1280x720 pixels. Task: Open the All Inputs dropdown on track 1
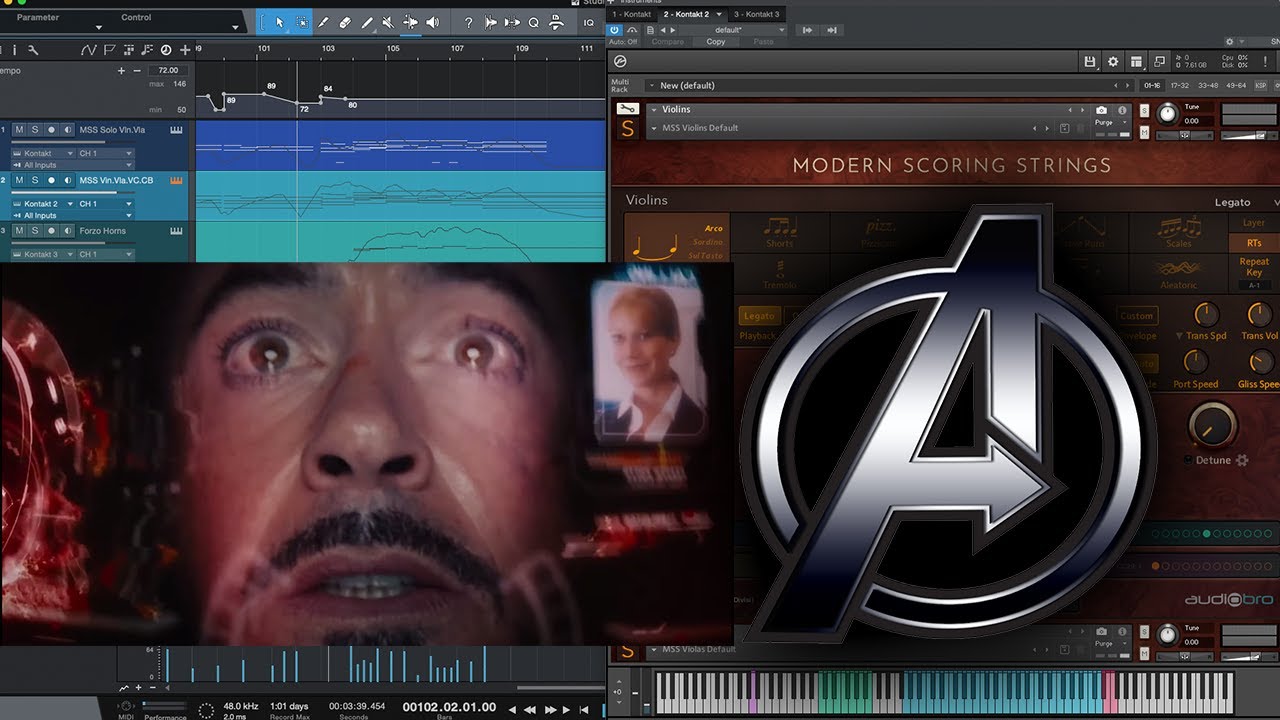75,165
